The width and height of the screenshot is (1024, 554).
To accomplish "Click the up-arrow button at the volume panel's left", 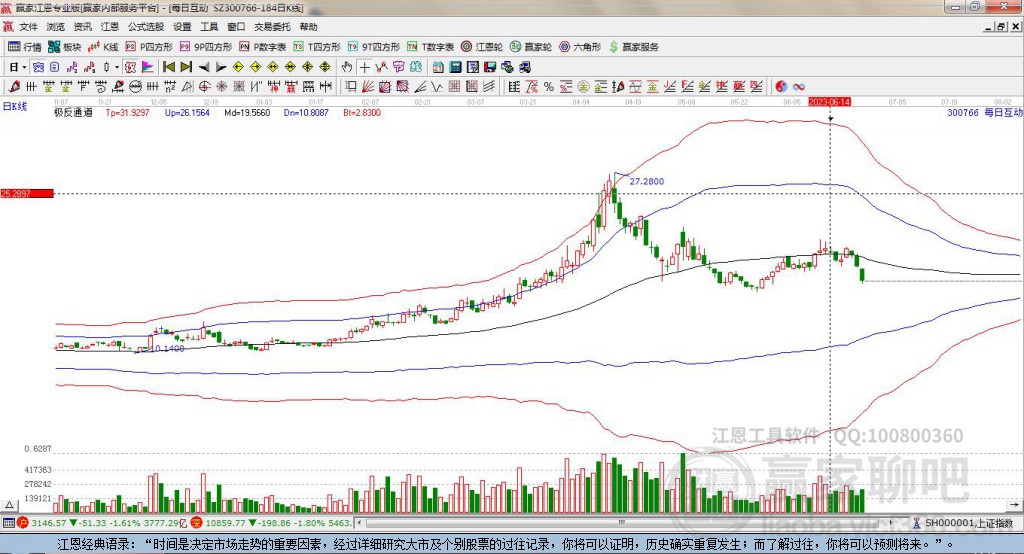I will (x=9, y=505).
